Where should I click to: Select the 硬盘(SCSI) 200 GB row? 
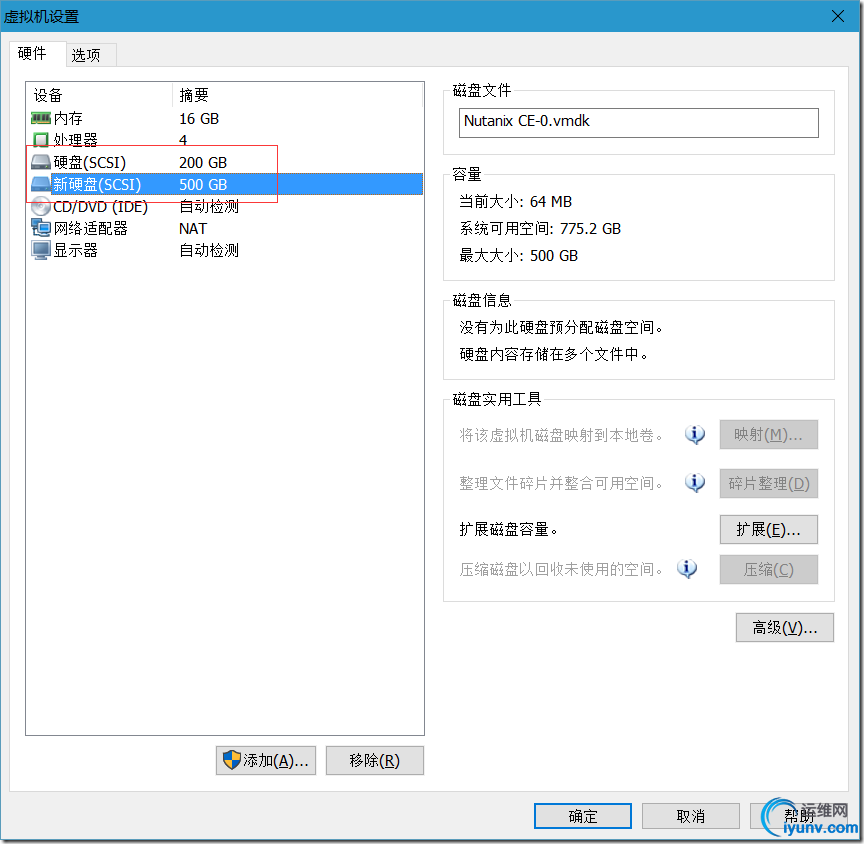[225, 163]
